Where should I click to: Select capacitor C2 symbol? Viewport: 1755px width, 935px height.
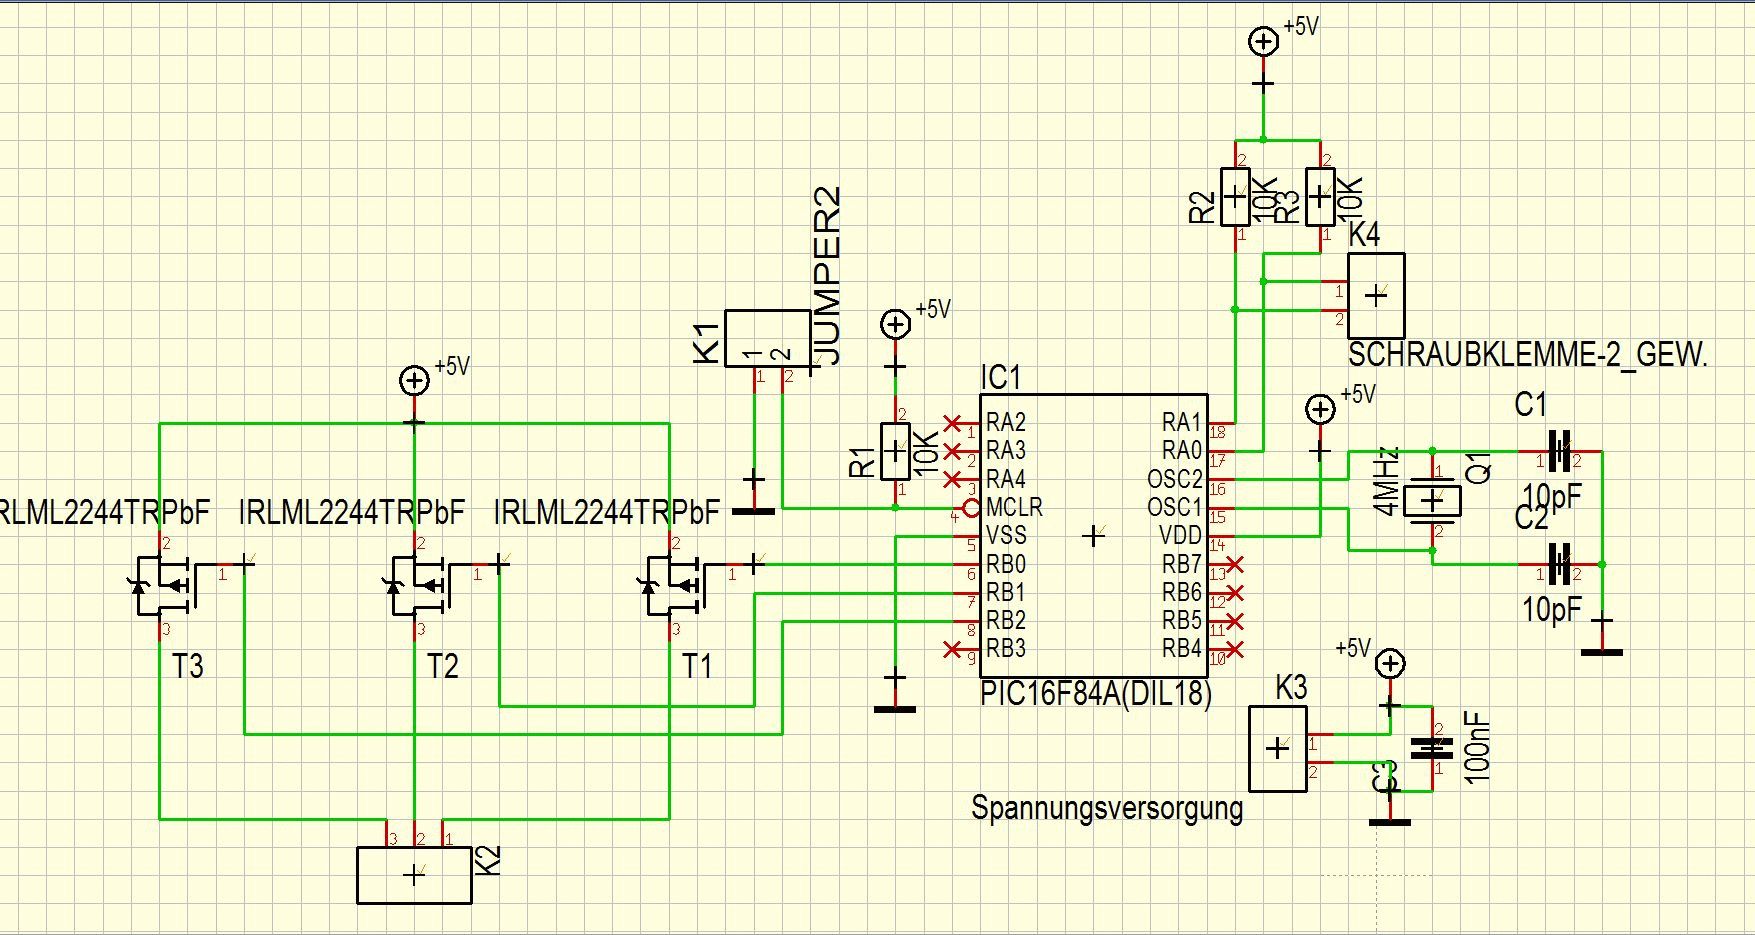(x=1558, y=565)
